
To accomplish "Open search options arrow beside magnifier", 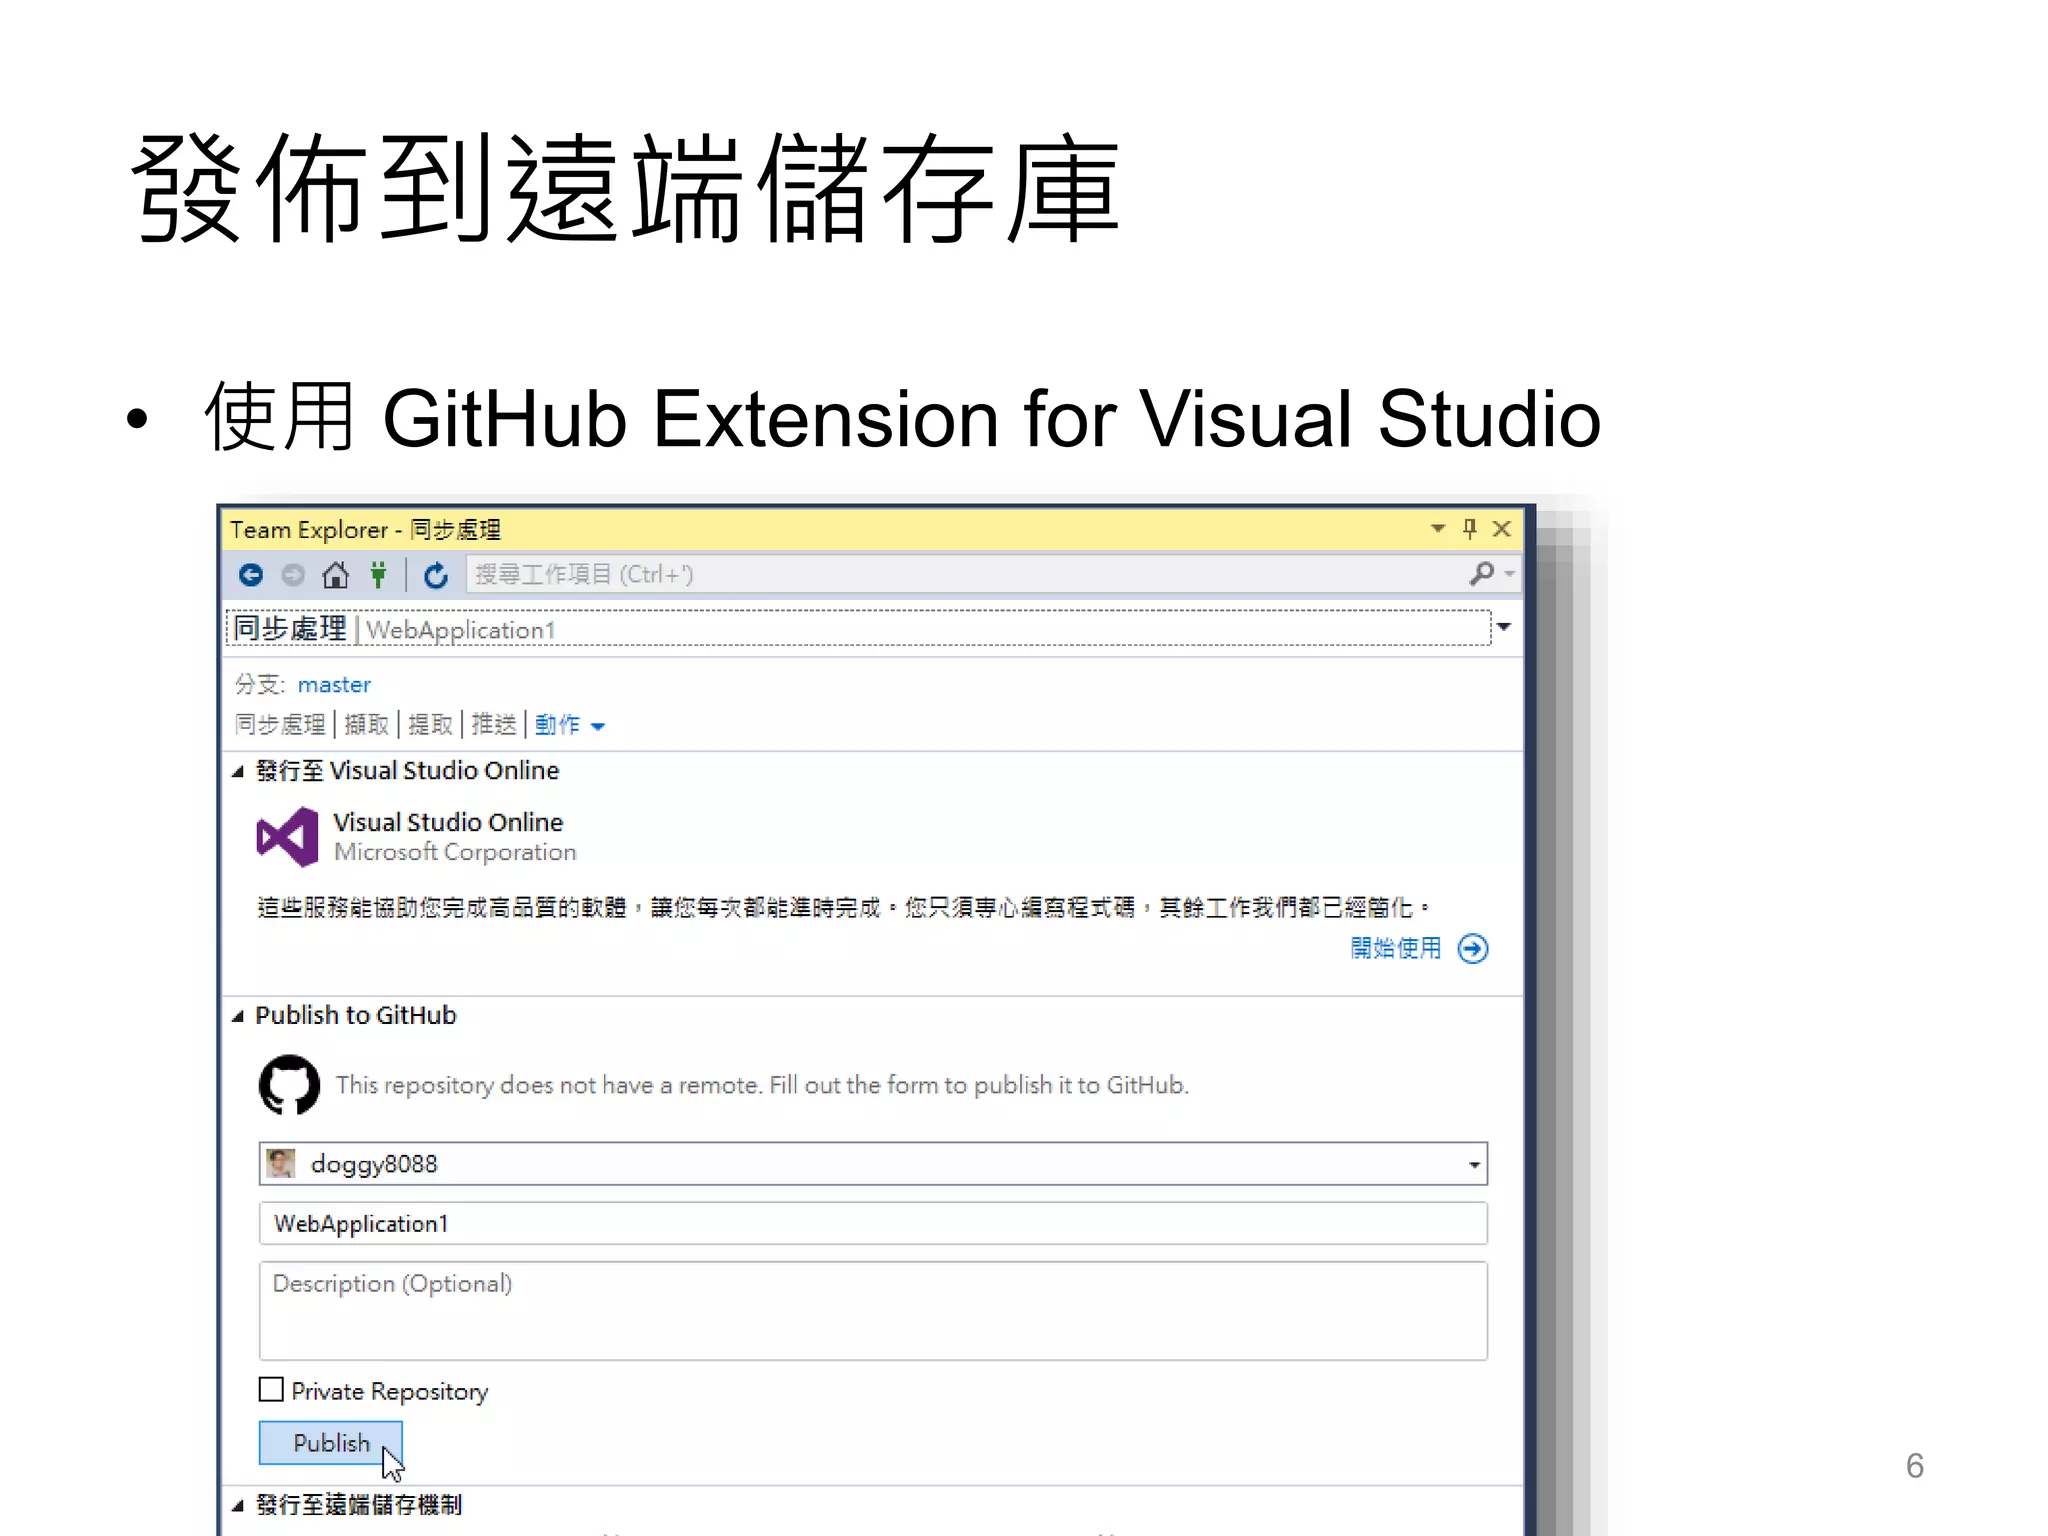I will coord(1509,574).
